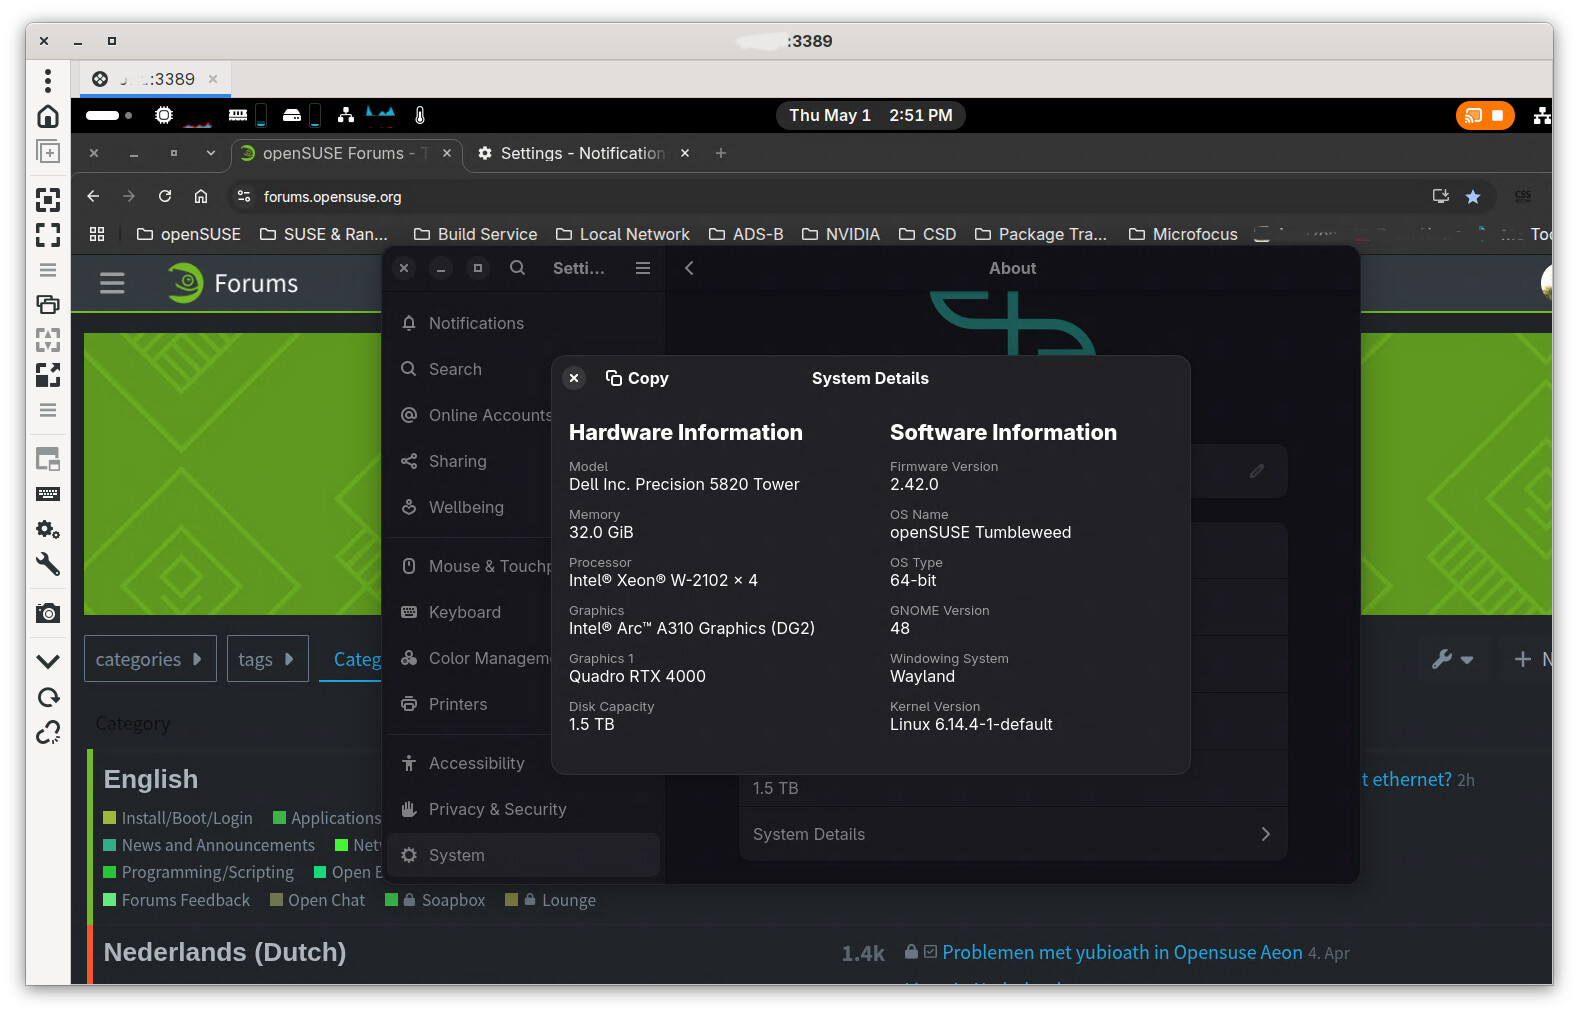Click the Remmina home icon in left toolbar
Screen dimensions: 1579x1014
tap(47, 116)
